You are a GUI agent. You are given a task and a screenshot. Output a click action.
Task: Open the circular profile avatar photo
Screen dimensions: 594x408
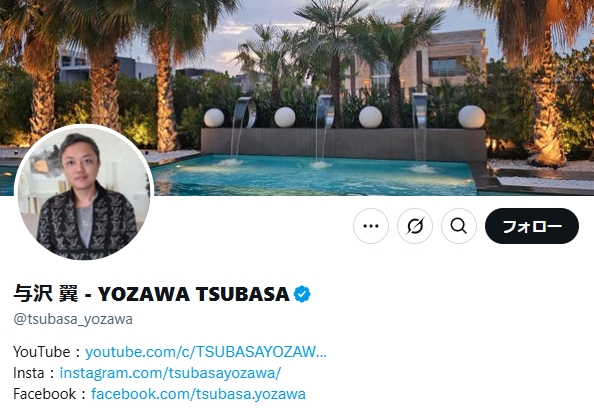coord(84,192)
